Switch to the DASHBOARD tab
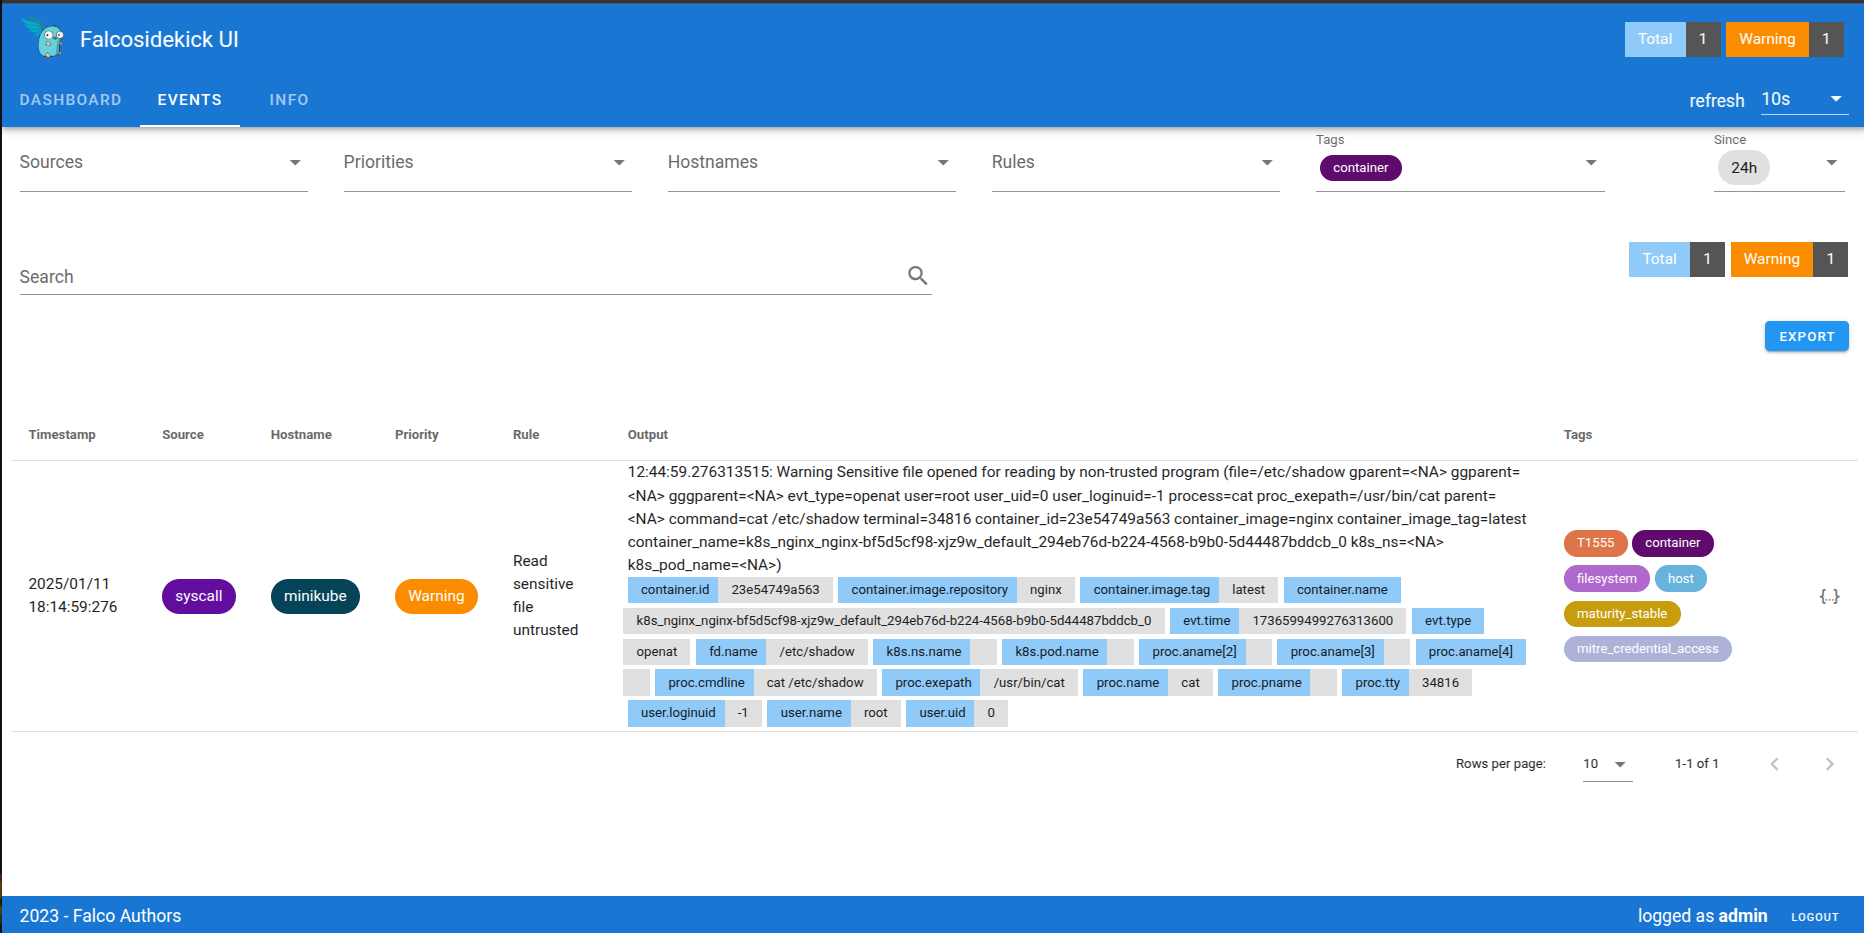1864x933 pixels. (x=71, y=99)
